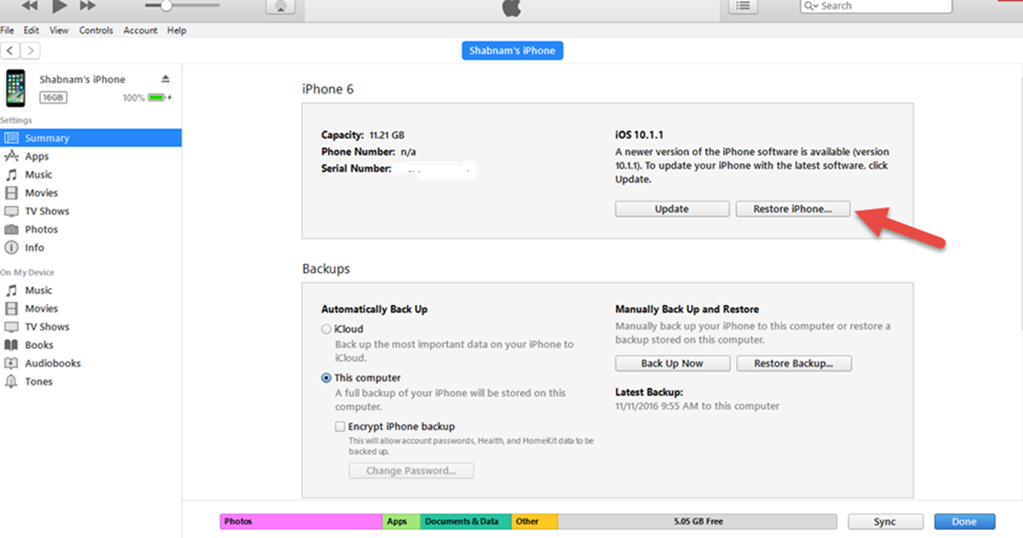
Task: Open Movies under On My Device
Action: pos(91,308)
